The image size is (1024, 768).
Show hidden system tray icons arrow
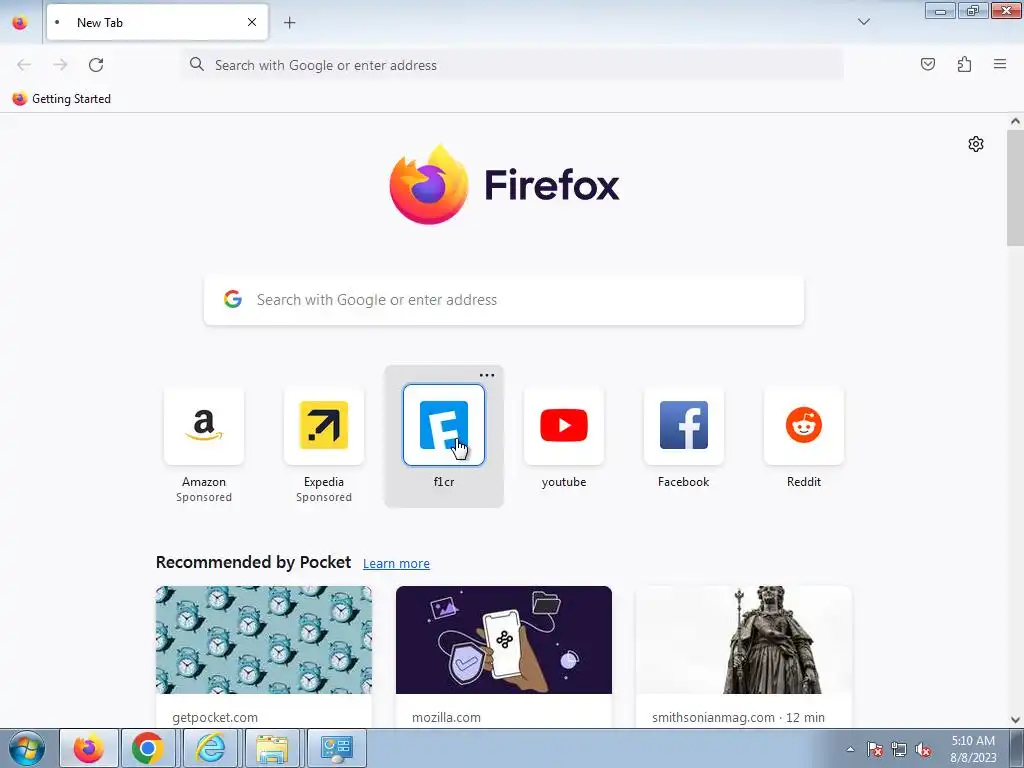[850, 749]
